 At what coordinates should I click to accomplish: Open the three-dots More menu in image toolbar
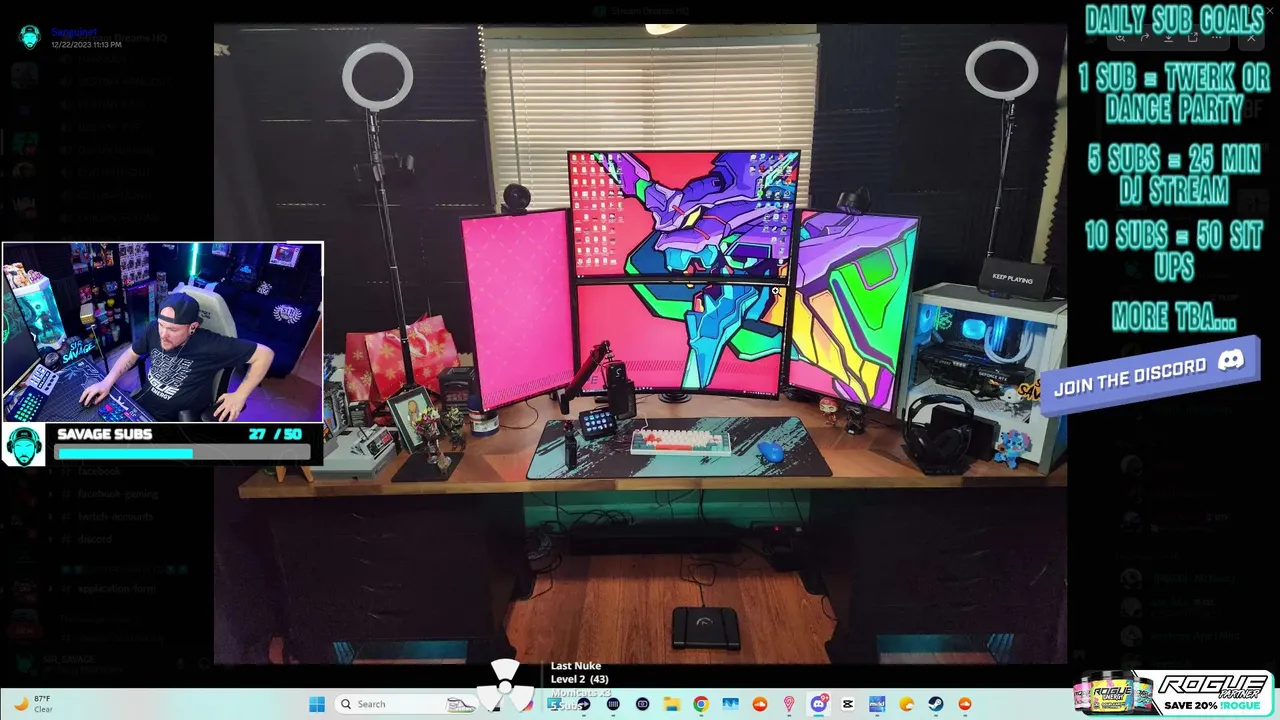click(x=1217, y=38)
